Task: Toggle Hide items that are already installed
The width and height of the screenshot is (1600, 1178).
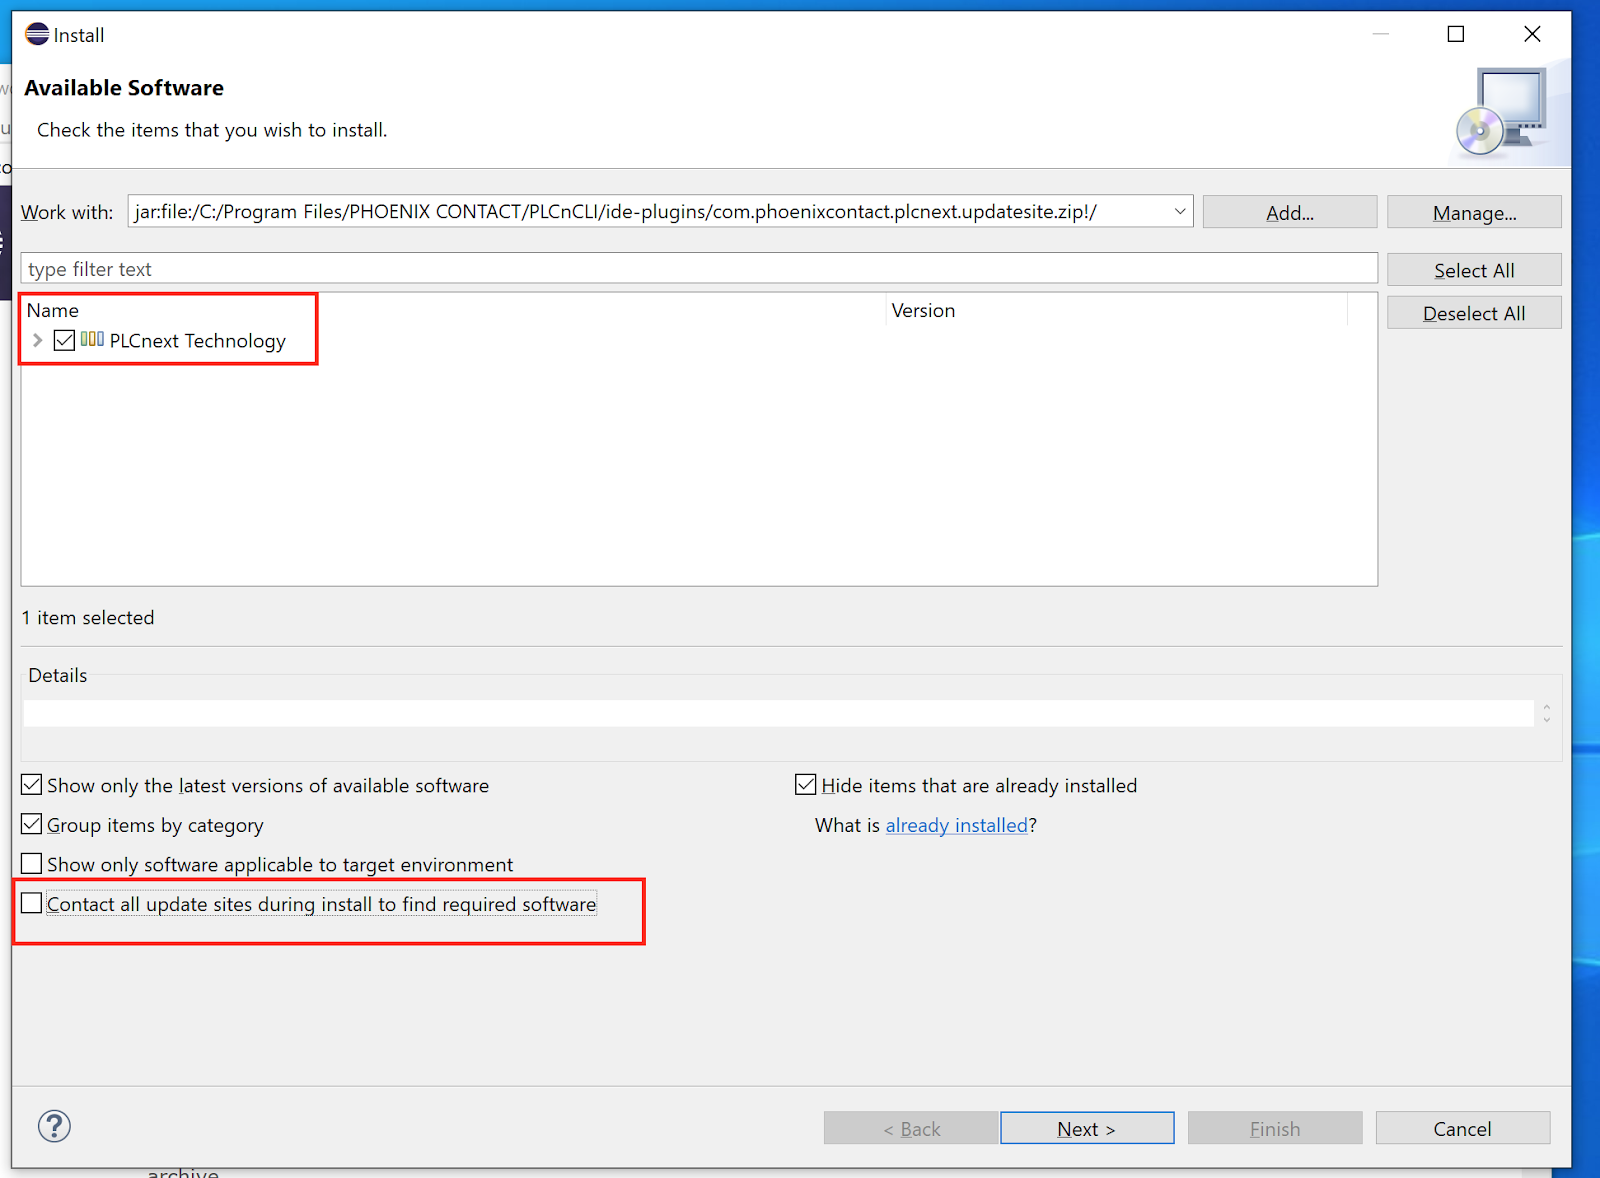Action: click(x=806, y=785)
